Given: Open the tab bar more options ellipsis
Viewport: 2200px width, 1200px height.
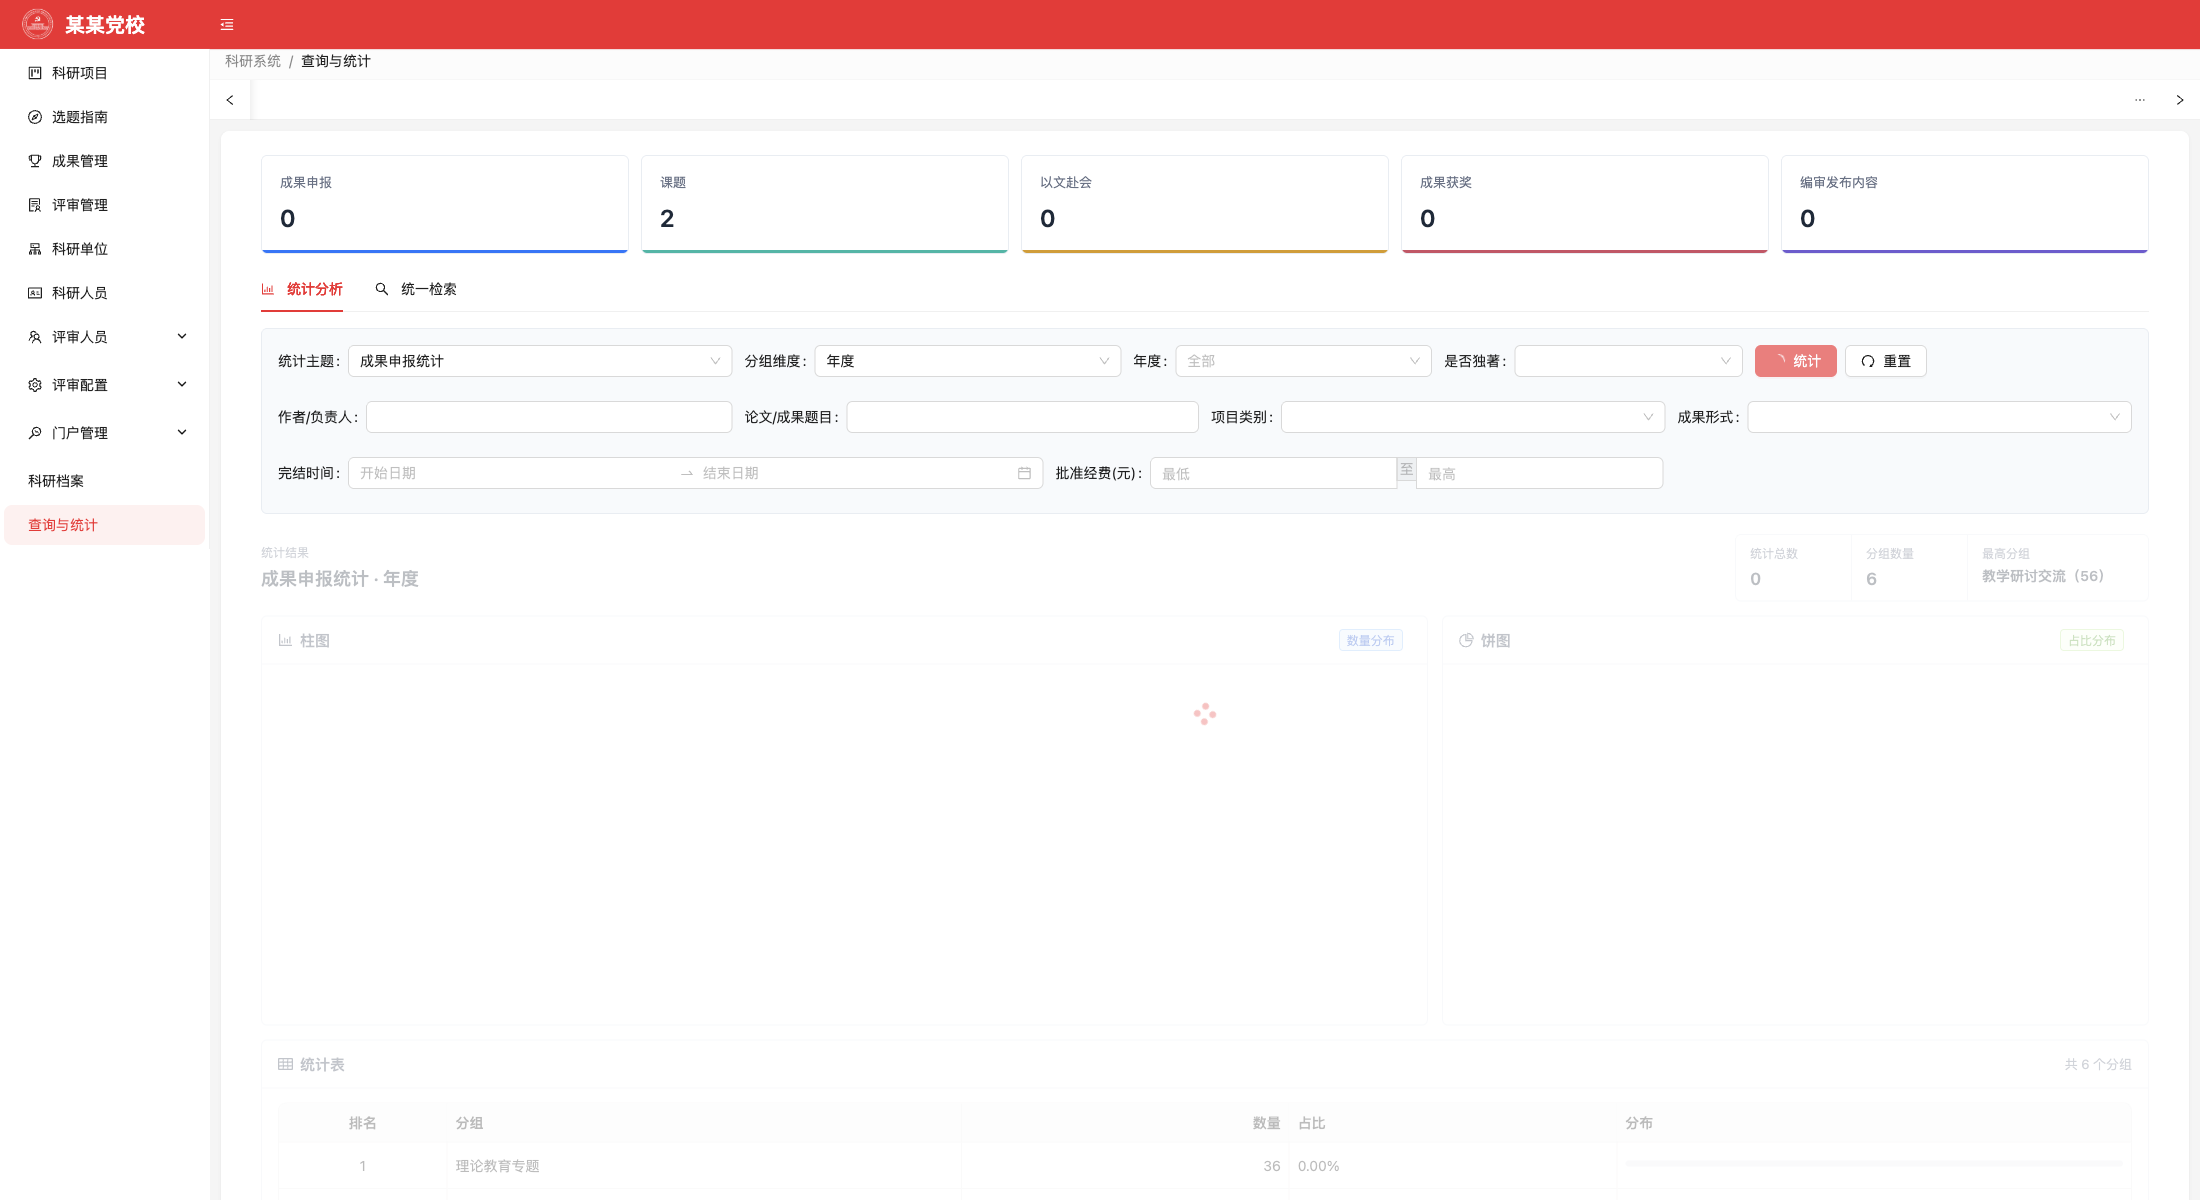Looking at the screenshot, I should coord(2140,100).
